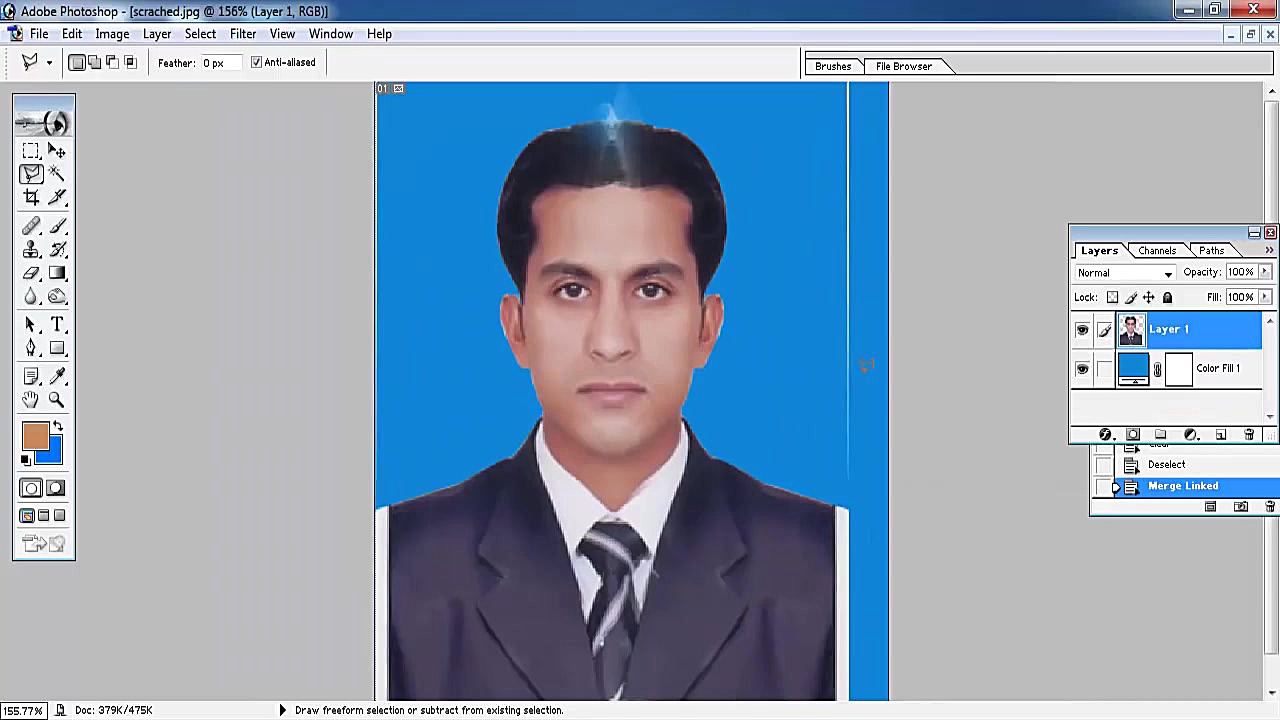Screen dimensions: 1280x720
Task: Open the Opacity slider arrow
Action: 1265,272
